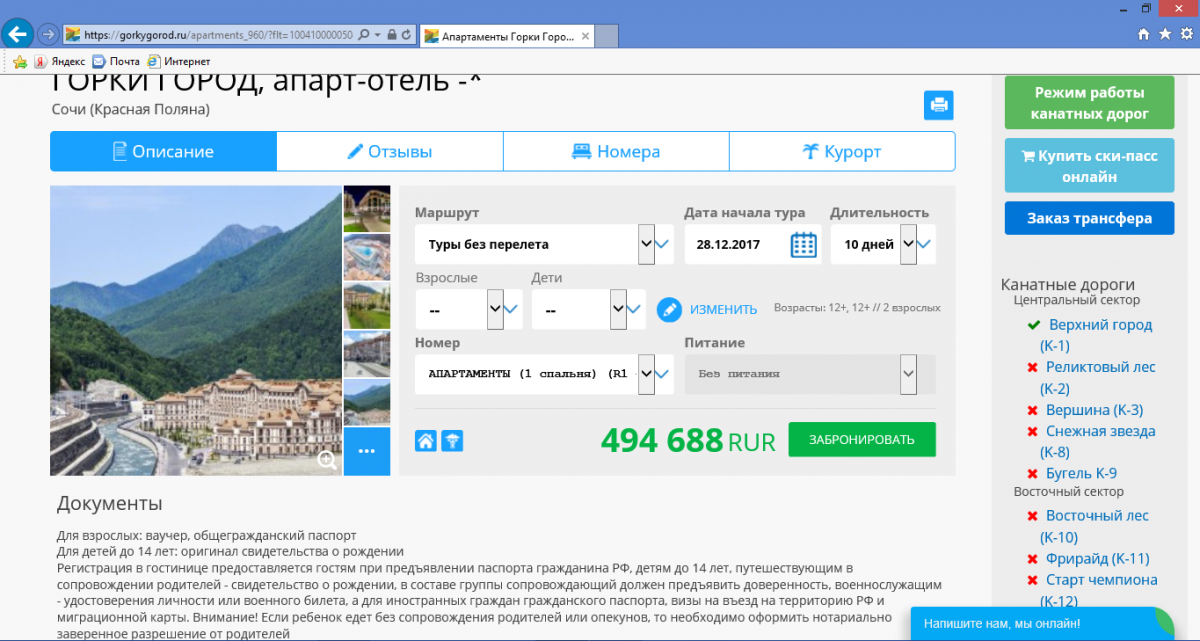1200x641 pixels.
Task: Open the Номера tab
Action: click(616, 152)
